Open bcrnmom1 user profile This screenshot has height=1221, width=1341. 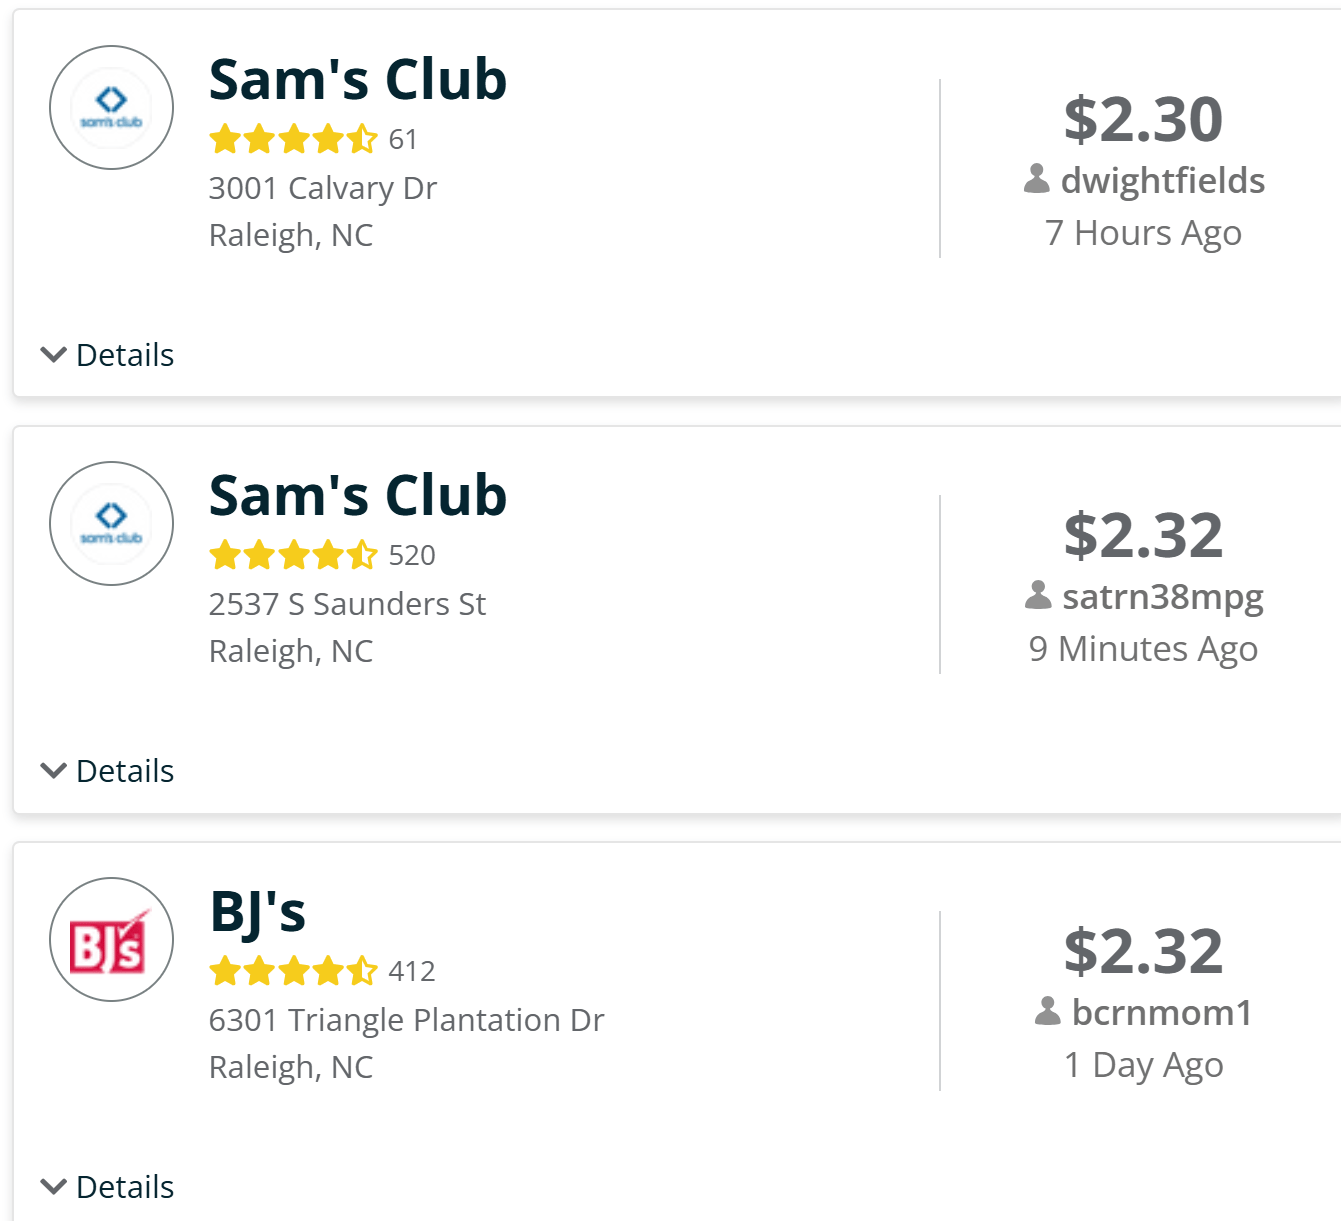(x=1162, y=1013)
